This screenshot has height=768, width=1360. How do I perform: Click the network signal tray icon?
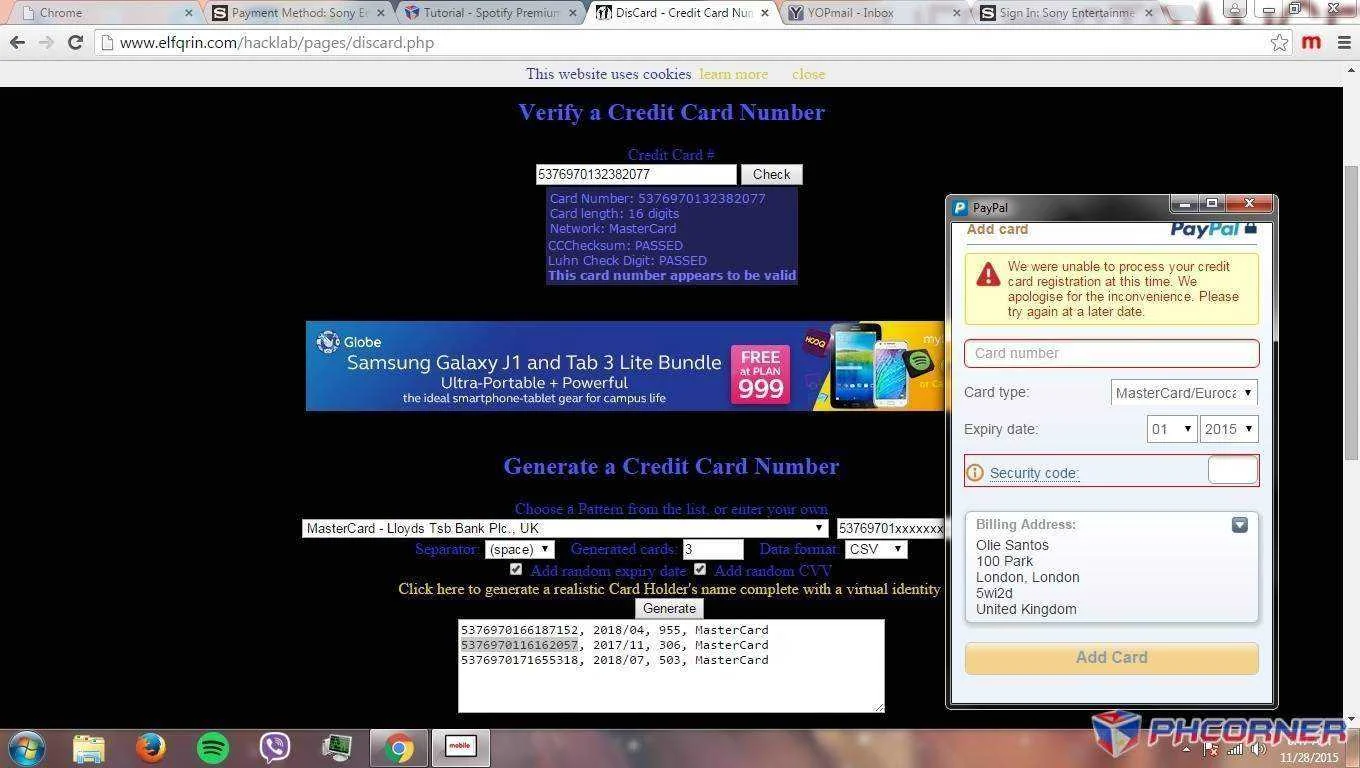pyautogui.click(x=1235, y=749)
